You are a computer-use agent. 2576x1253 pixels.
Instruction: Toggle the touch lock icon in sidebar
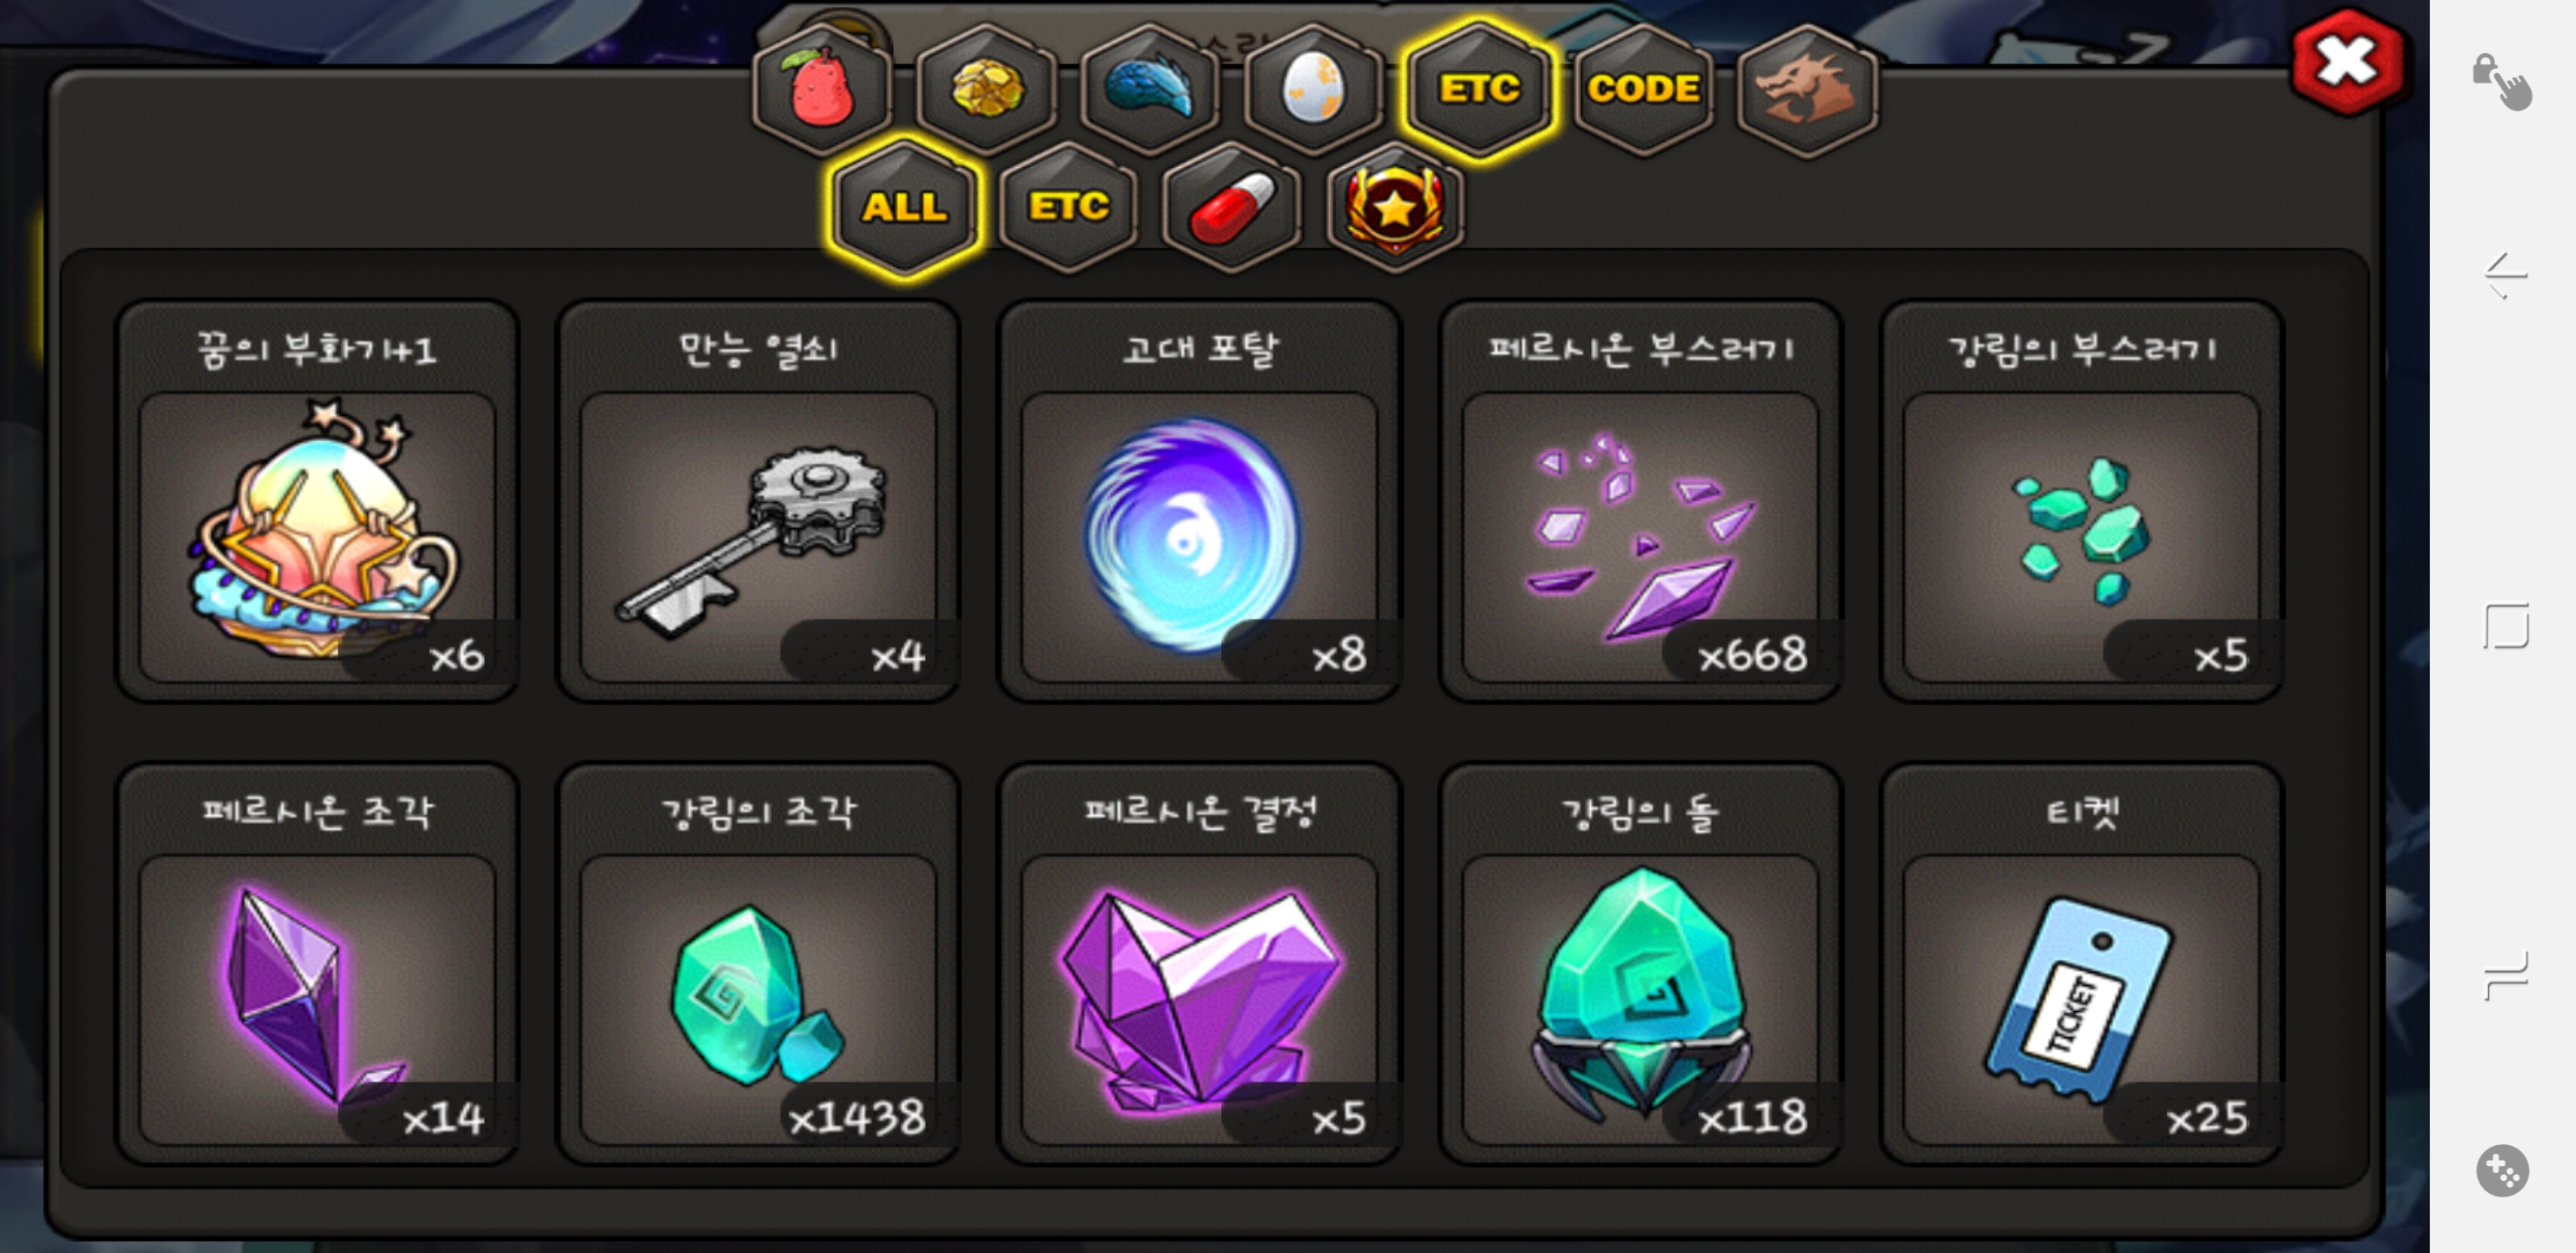(x=2503, y=80)
